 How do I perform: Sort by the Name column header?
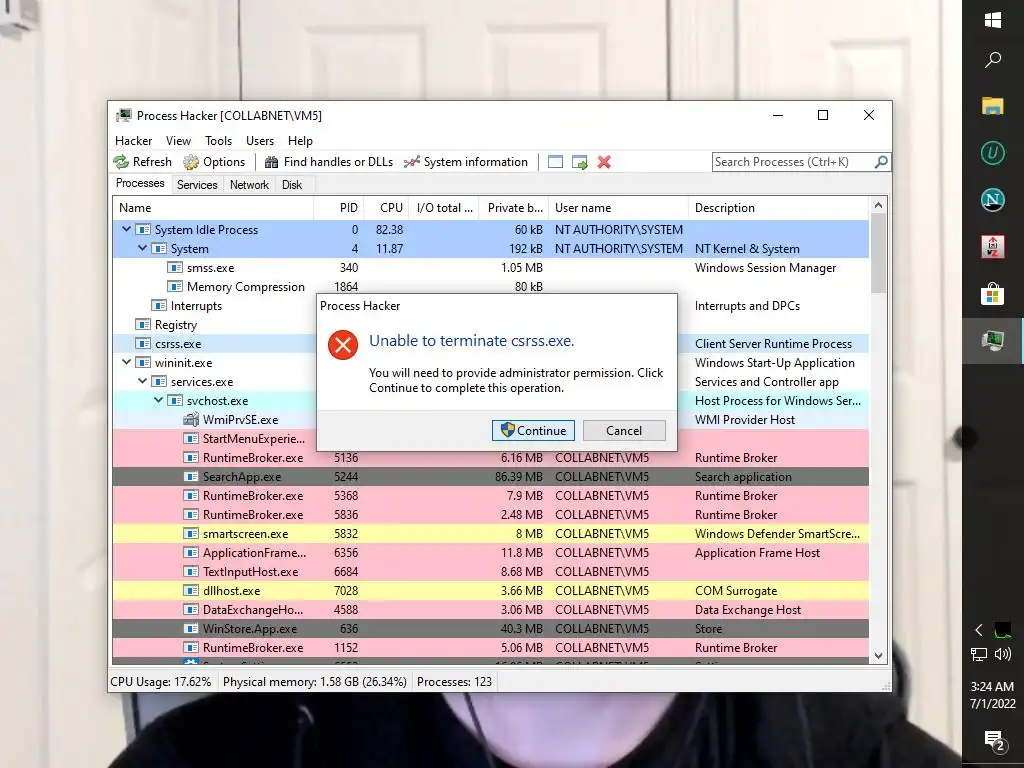[x=213, y=208]
